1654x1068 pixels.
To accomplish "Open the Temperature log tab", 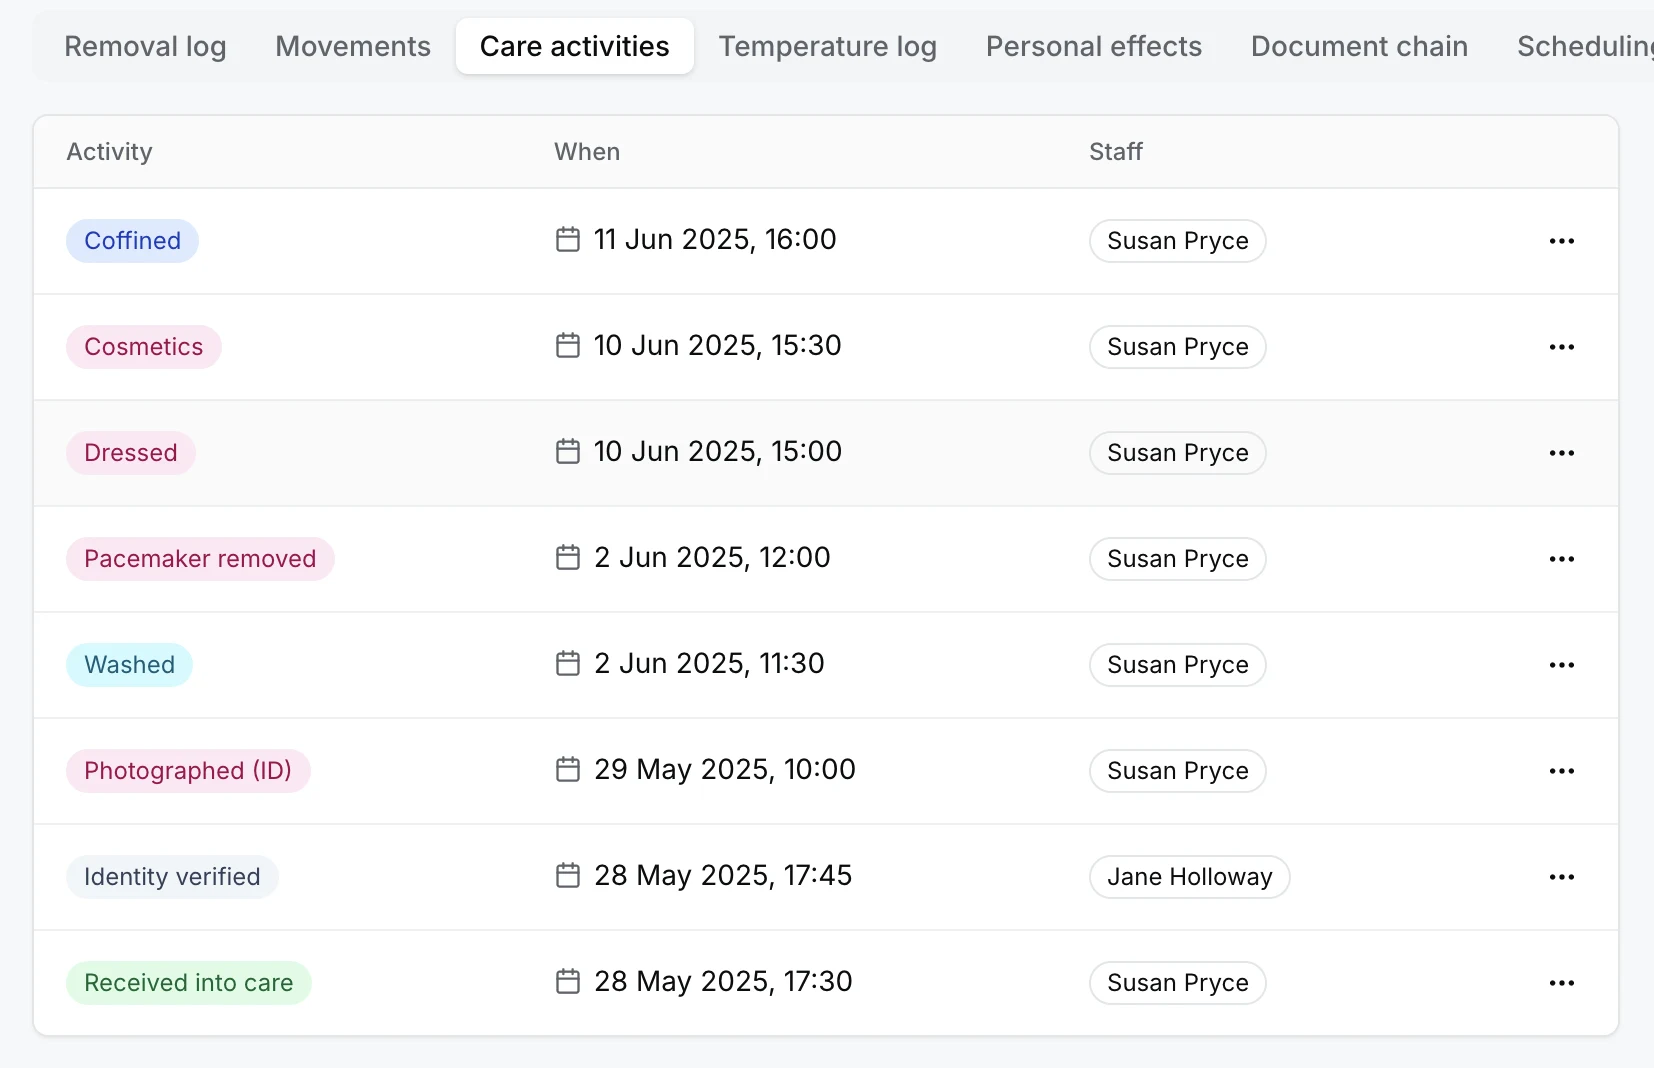I will 827,46.
